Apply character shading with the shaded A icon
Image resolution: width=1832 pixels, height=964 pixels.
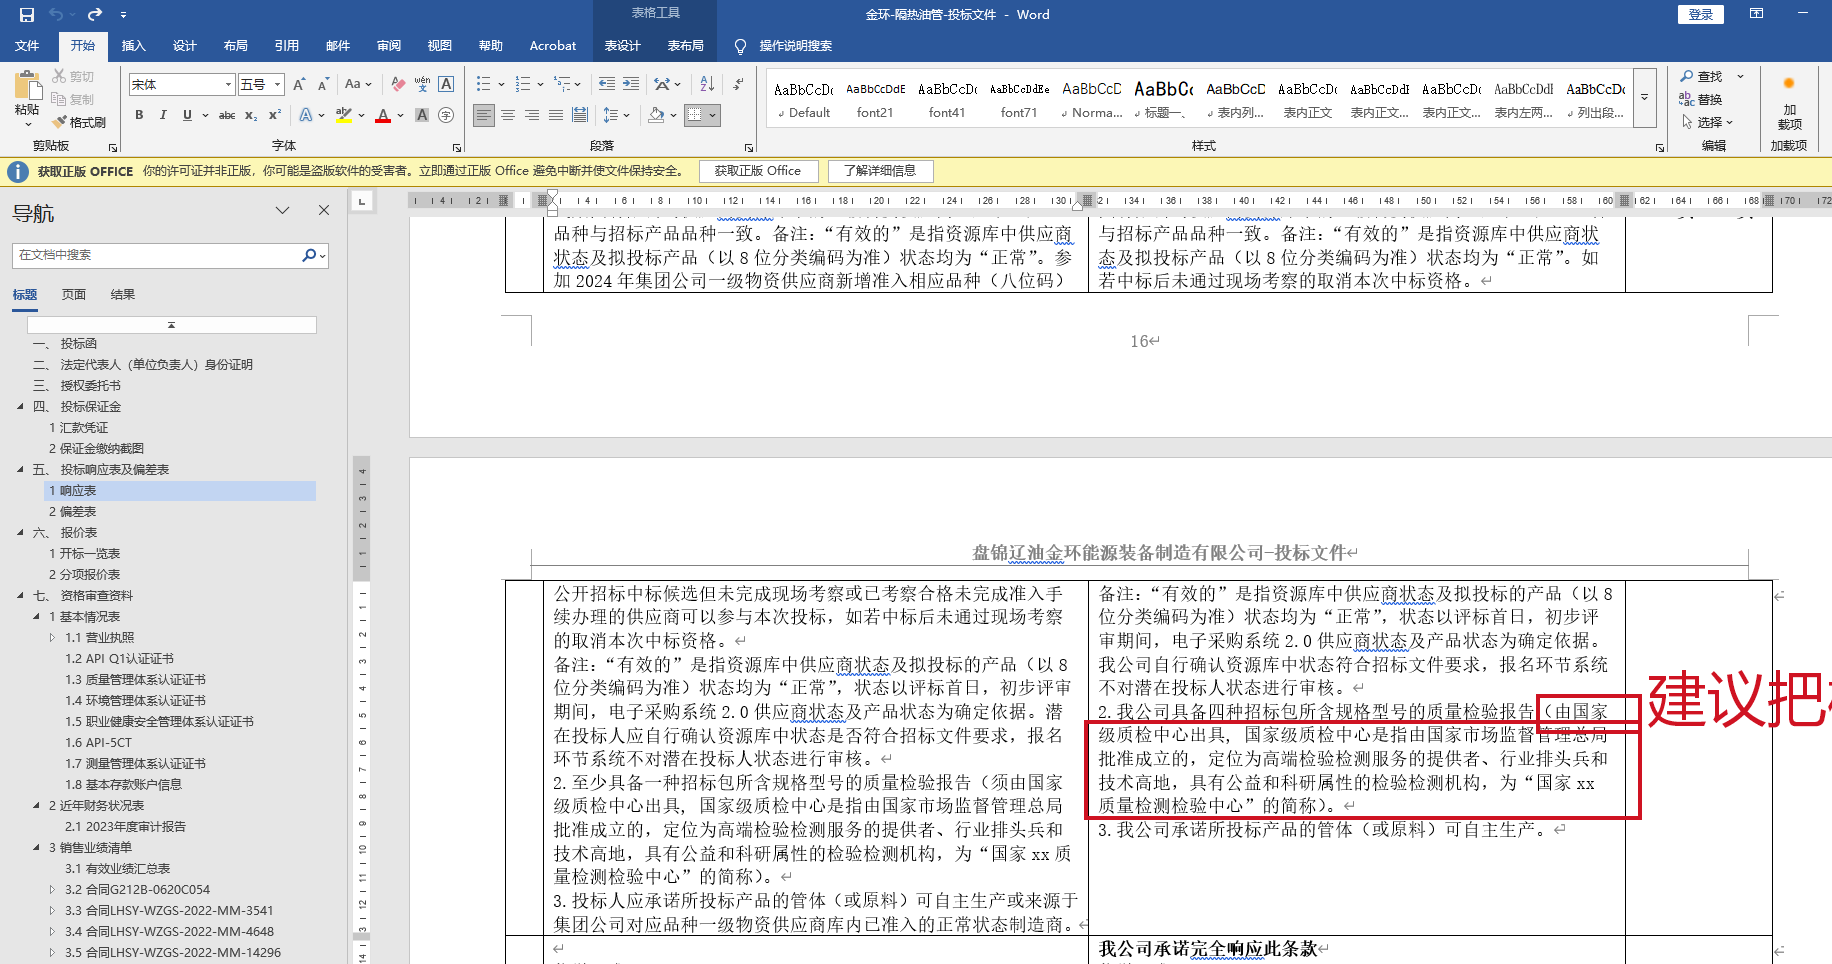(x=422, y=115)
